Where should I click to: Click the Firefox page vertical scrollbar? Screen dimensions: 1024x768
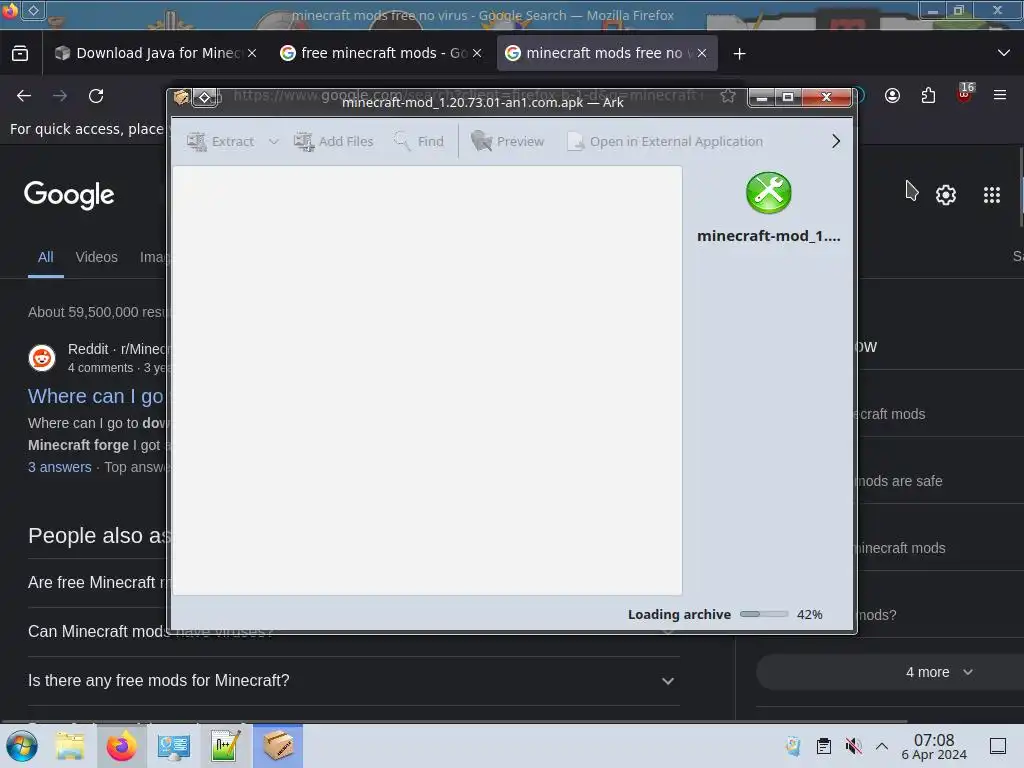click(x=1020, y=188)
